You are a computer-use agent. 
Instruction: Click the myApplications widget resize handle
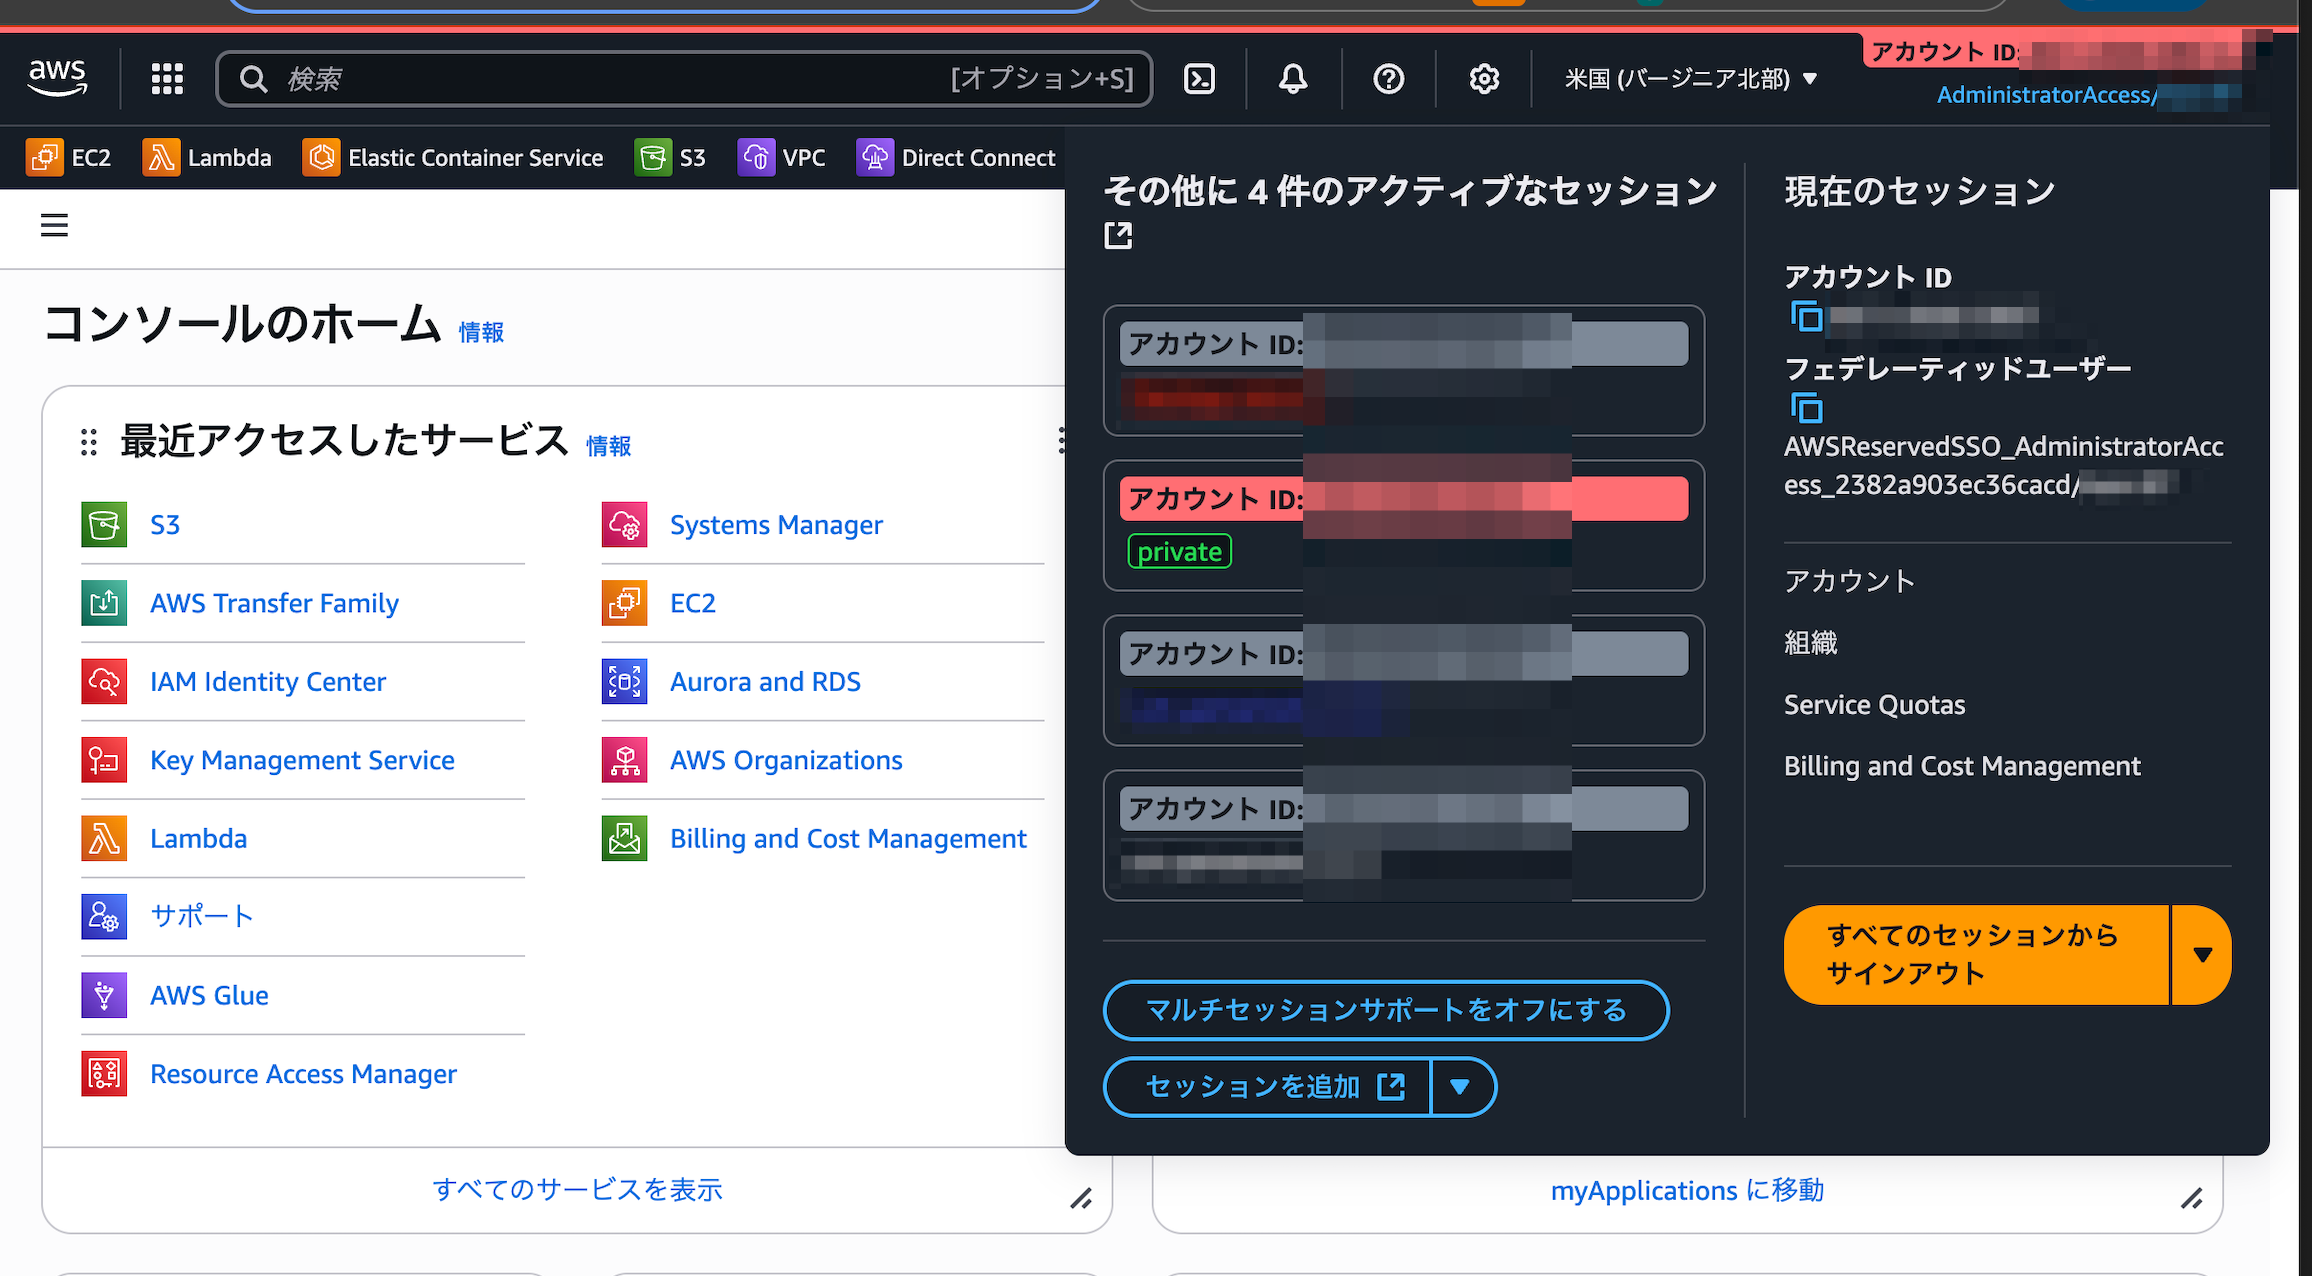point(2192,1198)
